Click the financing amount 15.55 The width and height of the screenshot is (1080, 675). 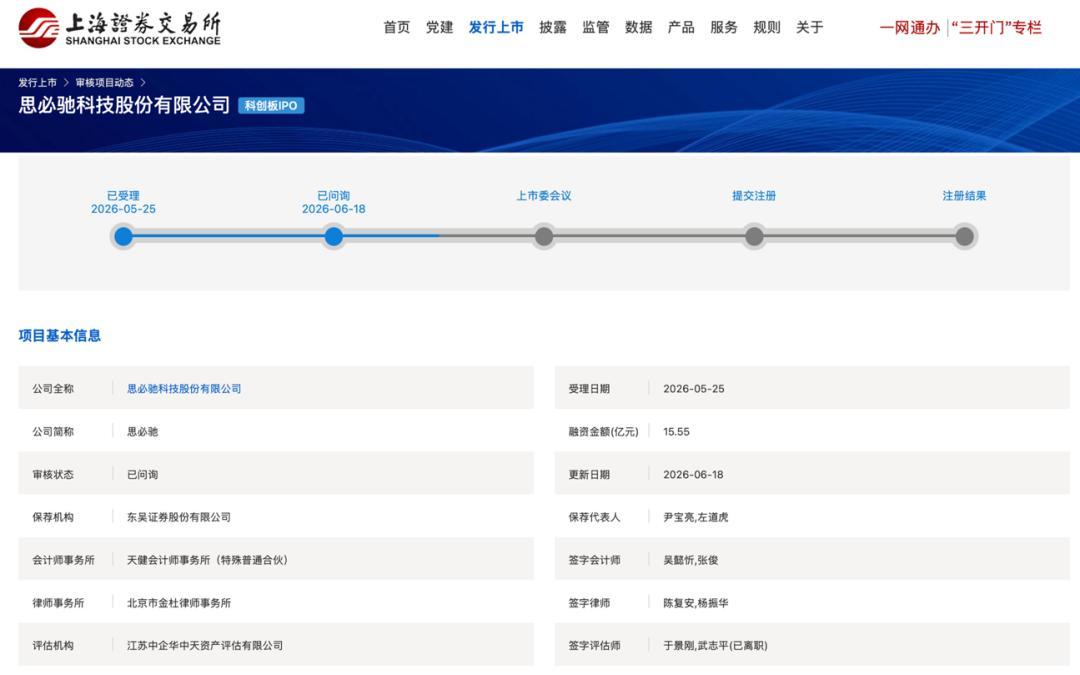[676, 432]
